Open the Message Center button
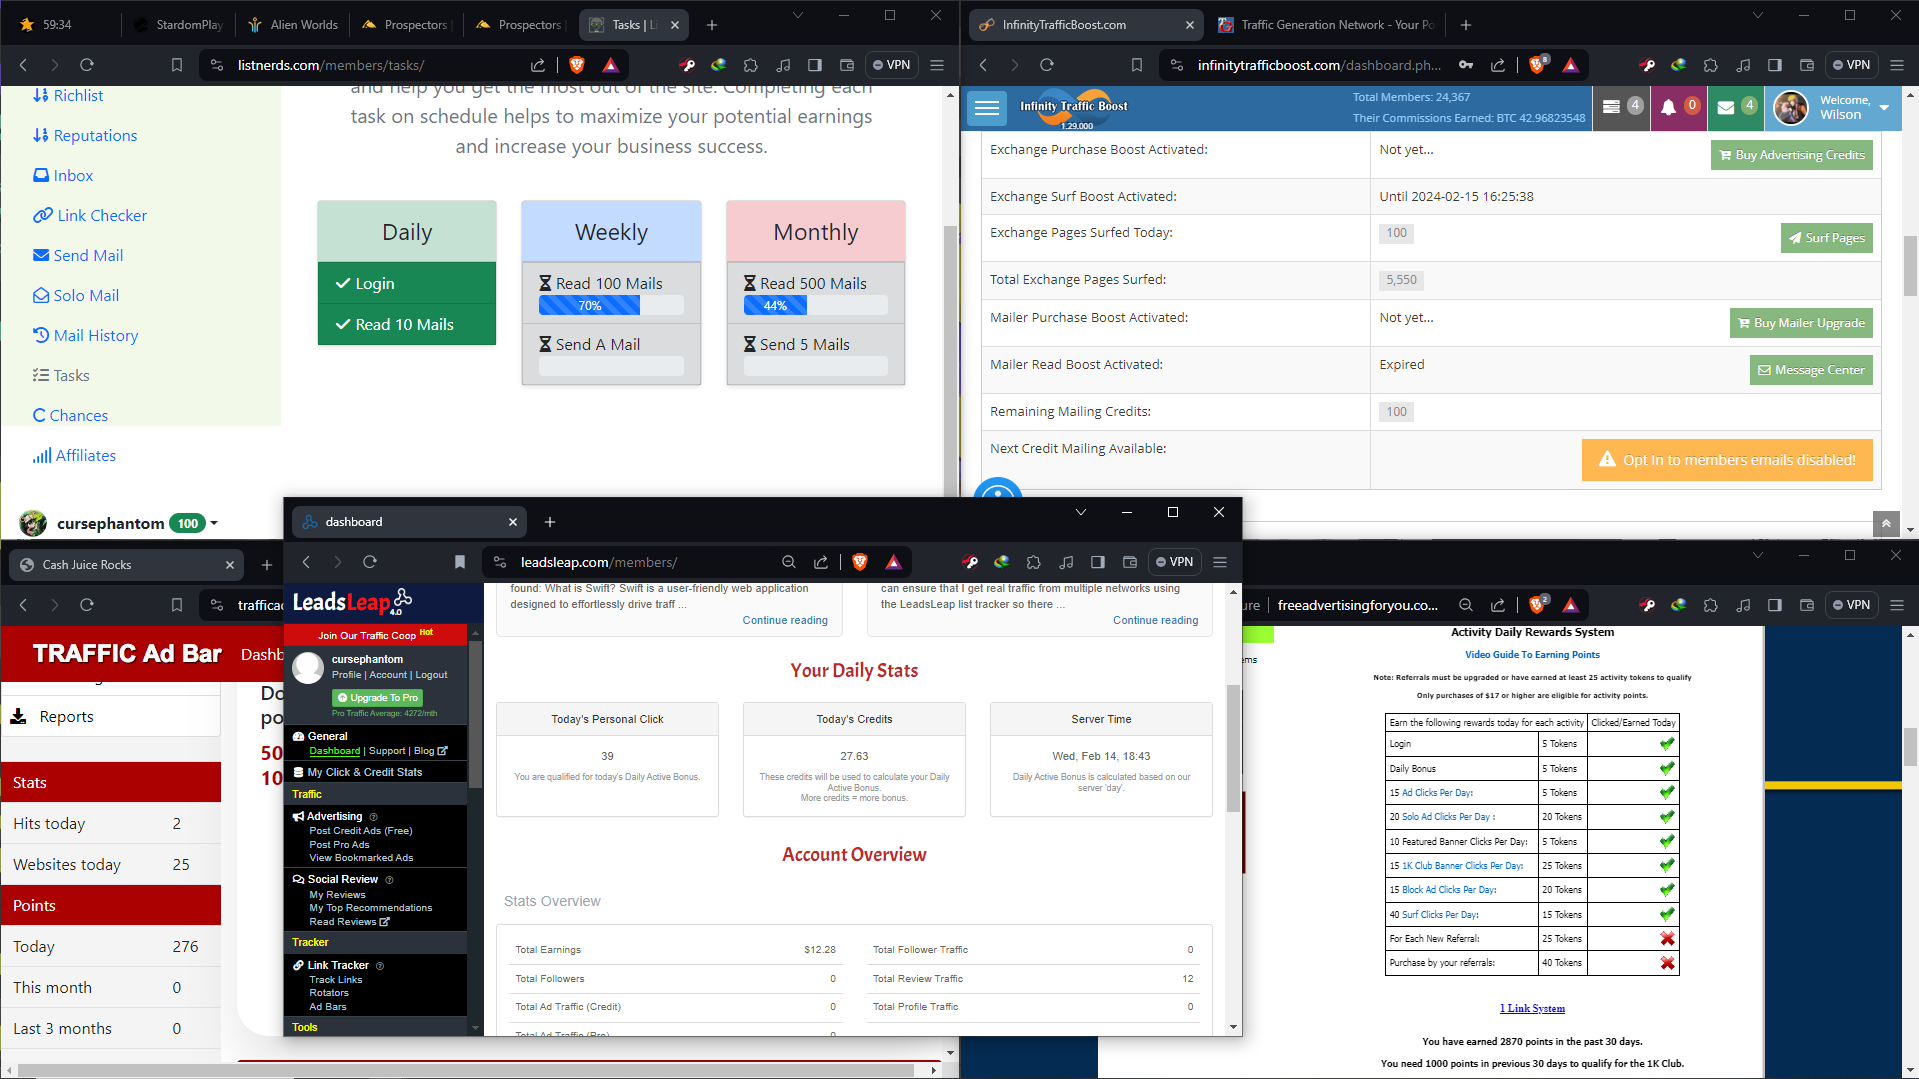The image size is (1919, 1079). pyautogui.click(x=1810, y=370)
